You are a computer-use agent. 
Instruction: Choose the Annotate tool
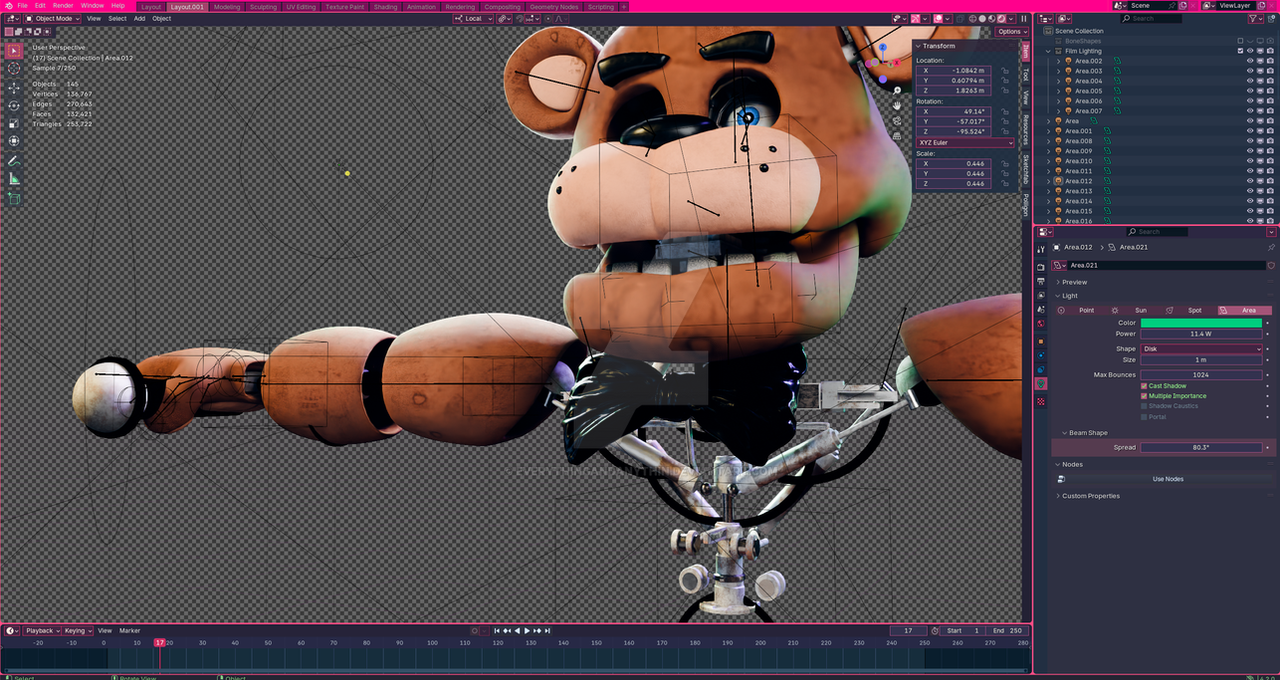(14, 161)
